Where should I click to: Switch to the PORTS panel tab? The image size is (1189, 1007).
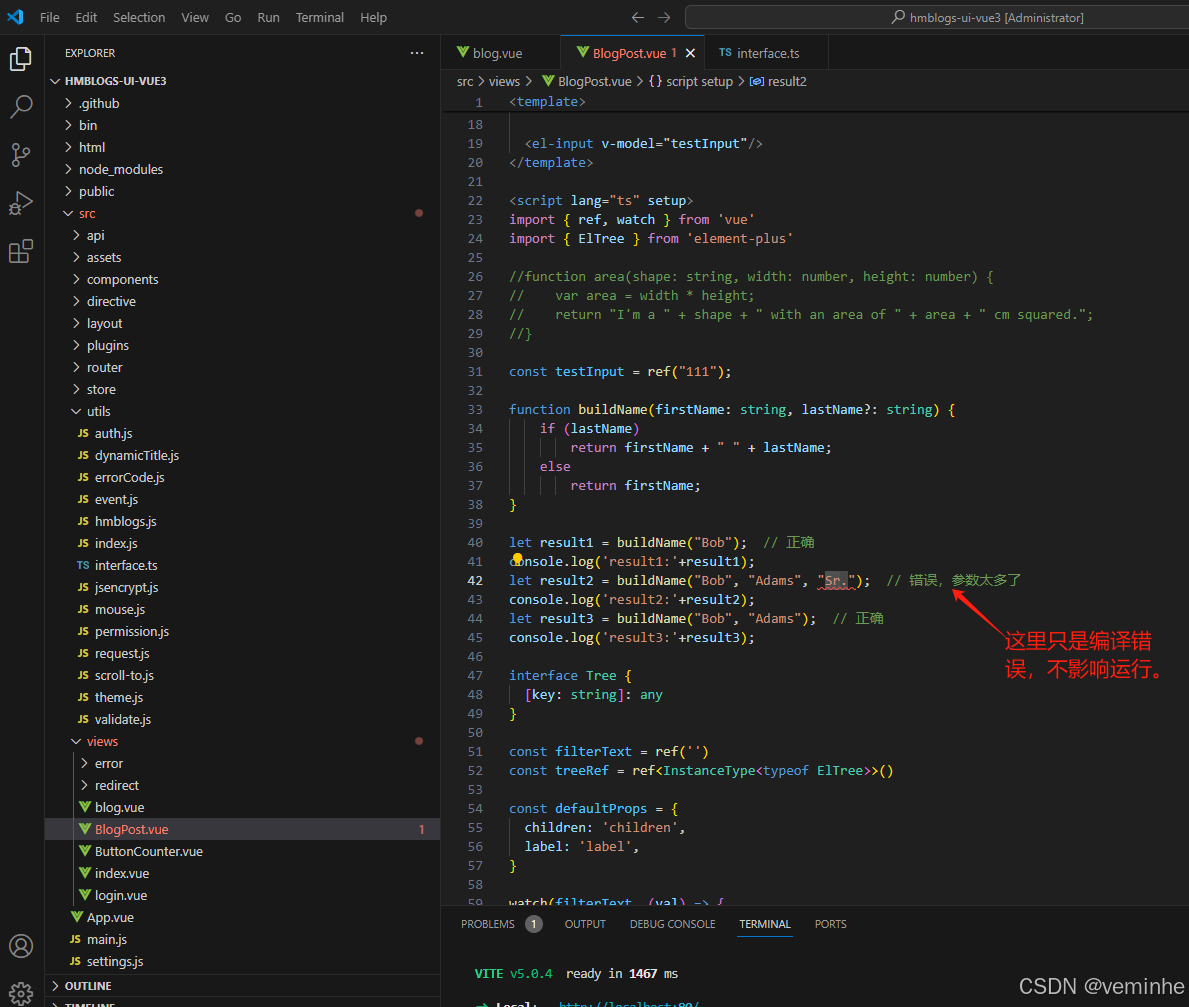coord(830,924)
